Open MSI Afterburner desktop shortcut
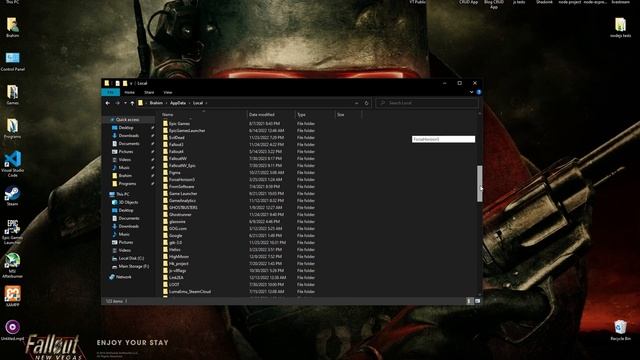Screen dimensions: 640x360 click(12, 265)
